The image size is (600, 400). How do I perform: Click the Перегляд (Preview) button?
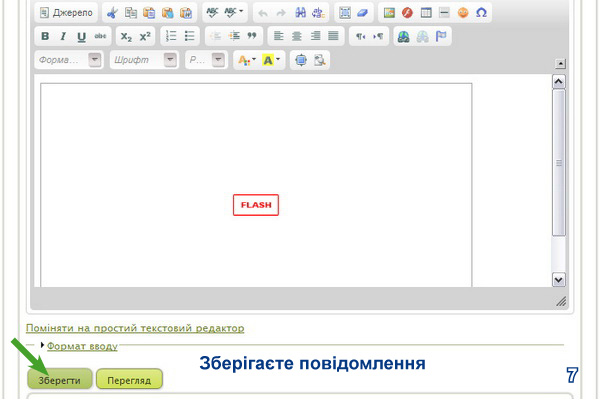129,380
